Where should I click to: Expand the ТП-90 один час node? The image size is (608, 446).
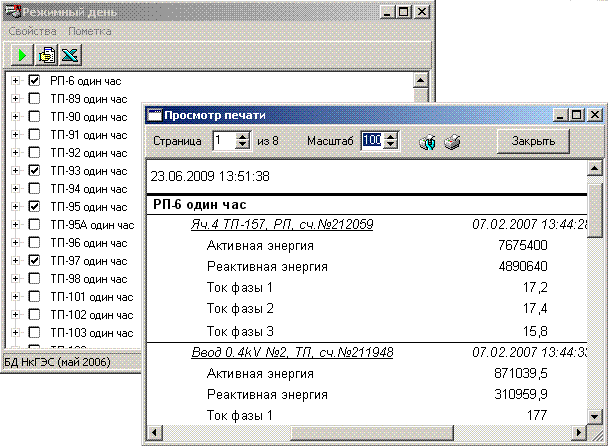(x=15, y=116)
